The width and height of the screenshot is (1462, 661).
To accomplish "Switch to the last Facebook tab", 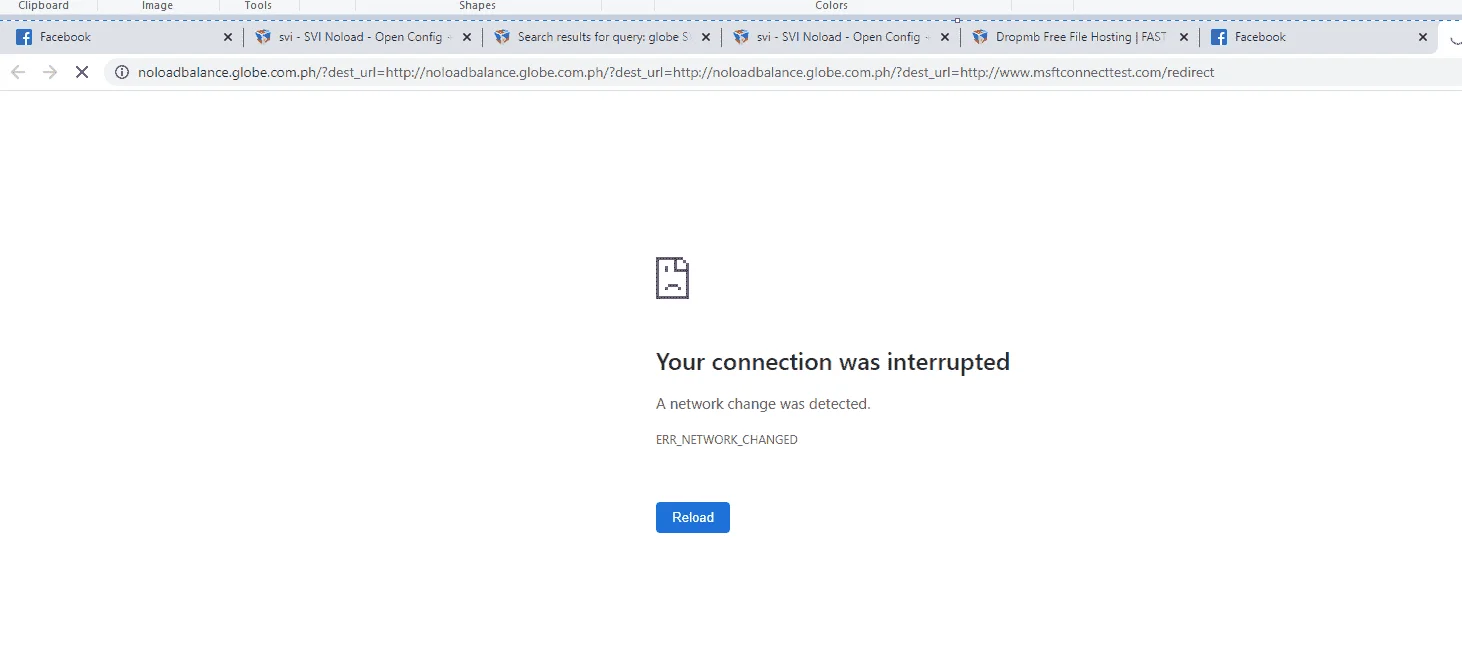I will [x=1318, y=37].
